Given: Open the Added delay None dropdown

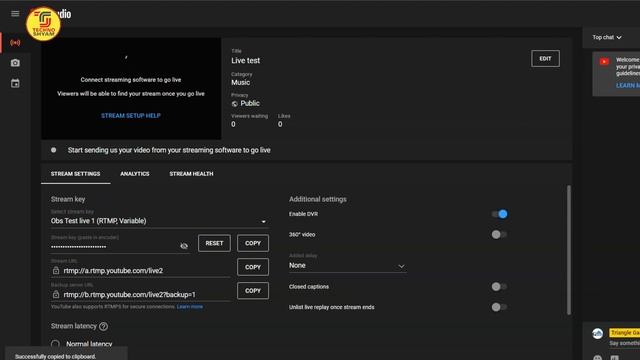Looking at the screenshot, I should [347, 266].
